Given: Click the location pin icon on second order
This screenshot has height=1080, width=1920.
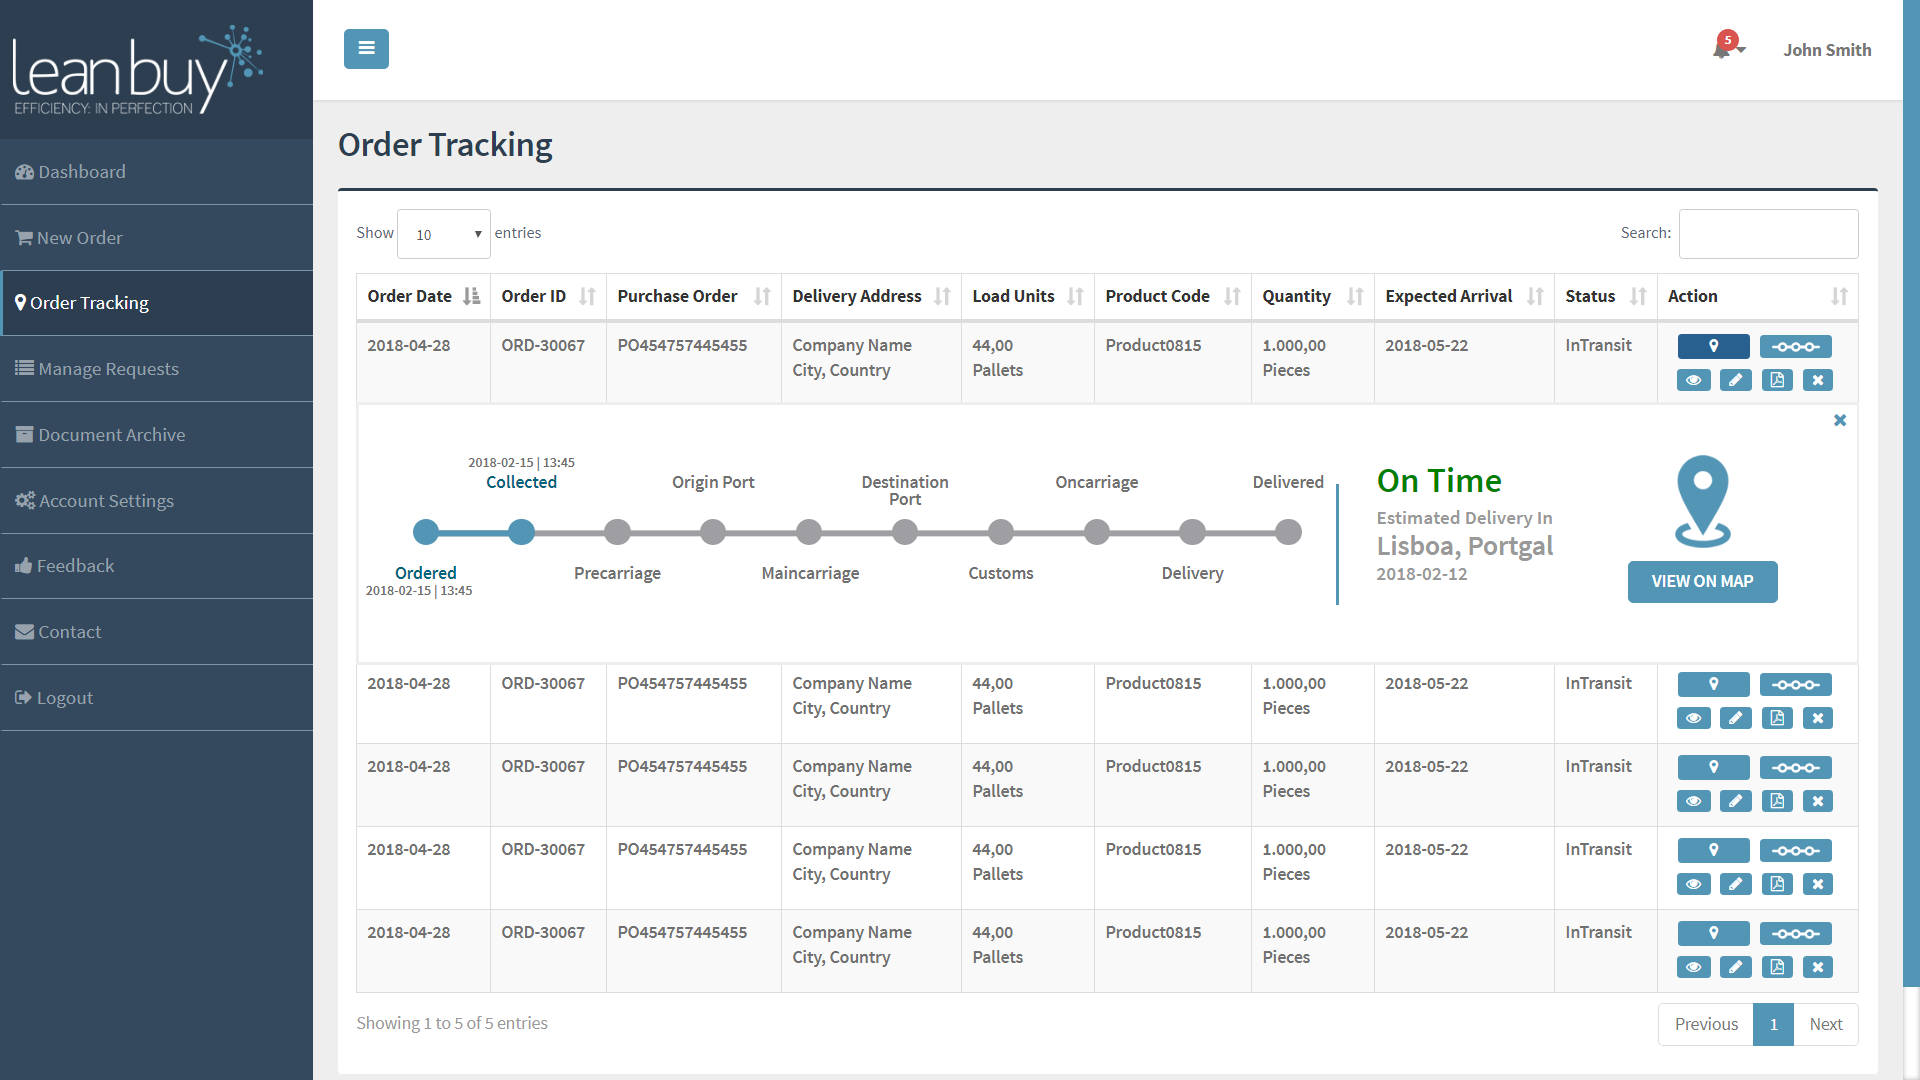Looking at the screenshot, I should tap(1712, 683).
